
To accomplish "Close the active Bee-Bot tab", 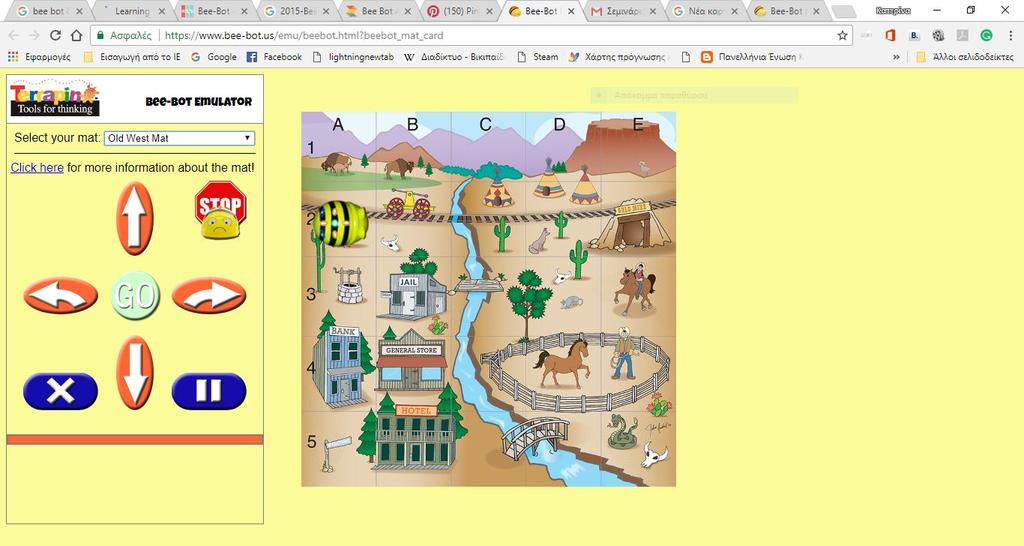I will coord(571,11).
